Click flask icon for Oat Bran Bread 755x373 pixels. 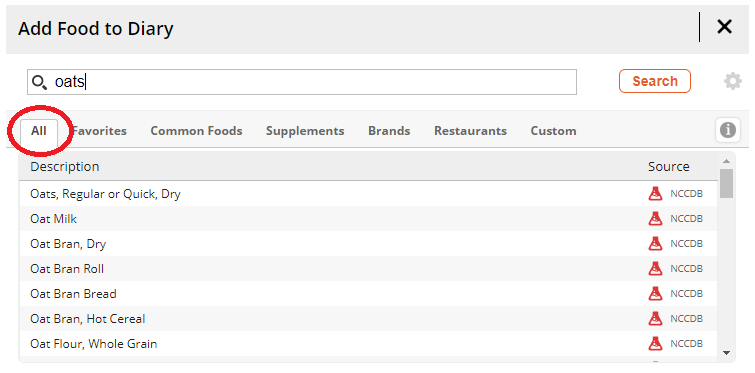pyautogui.click(x=655, y=294)
